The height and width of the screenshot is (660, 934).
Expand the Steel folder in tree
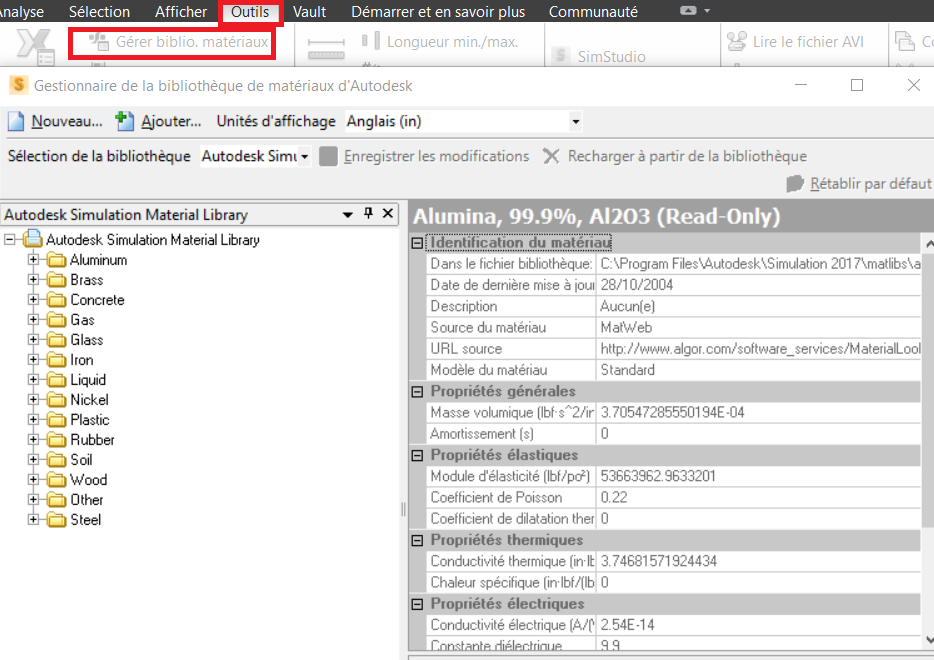pyautogui.click(x=33, y=520)
